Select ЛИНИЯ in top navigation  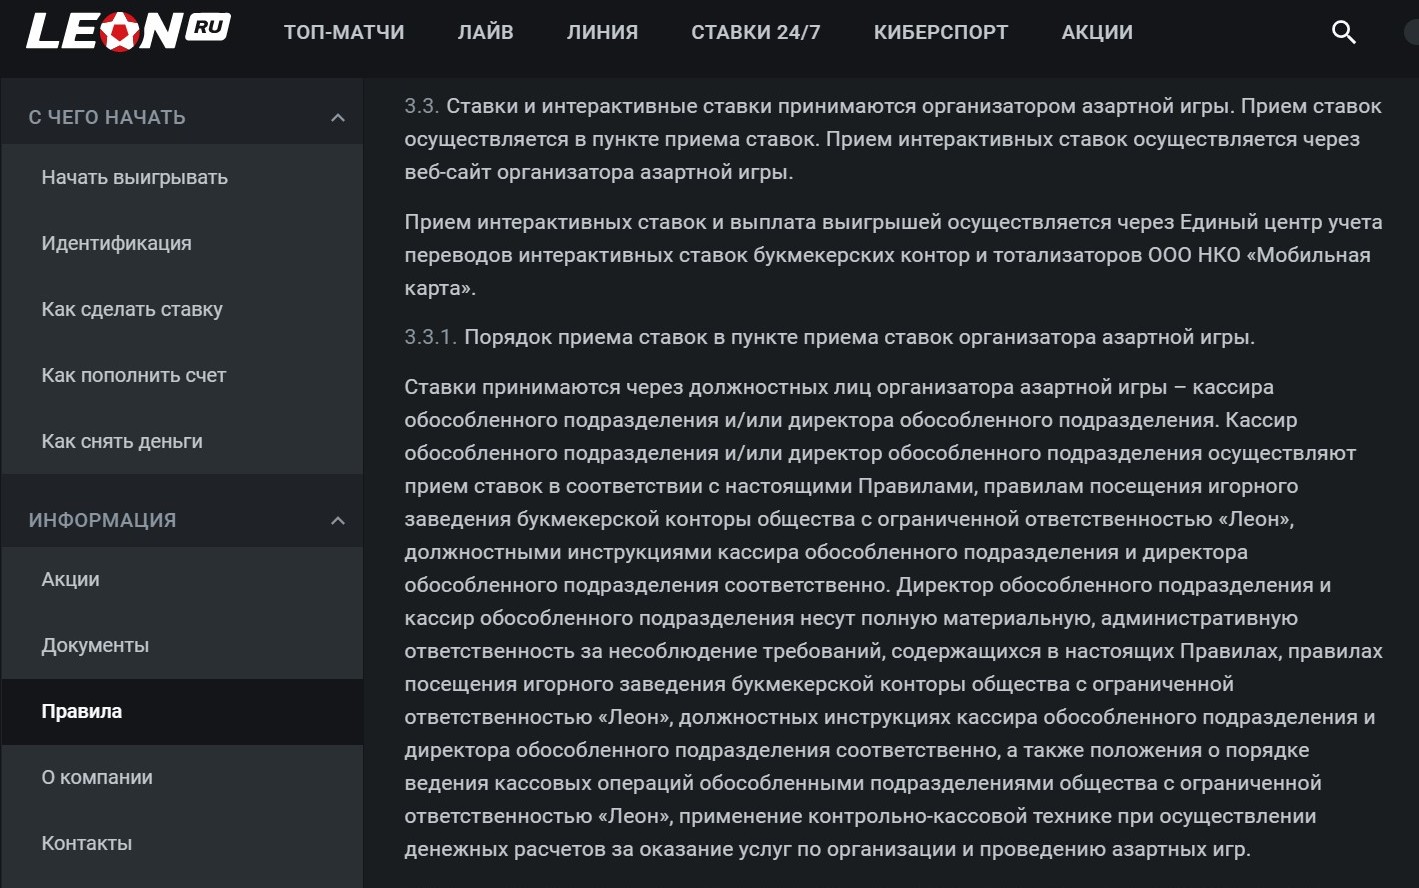click(602, 32)
